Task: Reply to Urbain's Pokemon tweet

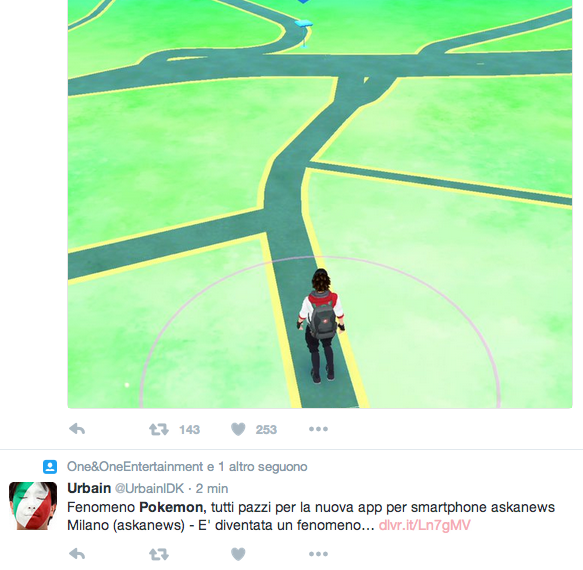Action: click(x=77, y=554)
